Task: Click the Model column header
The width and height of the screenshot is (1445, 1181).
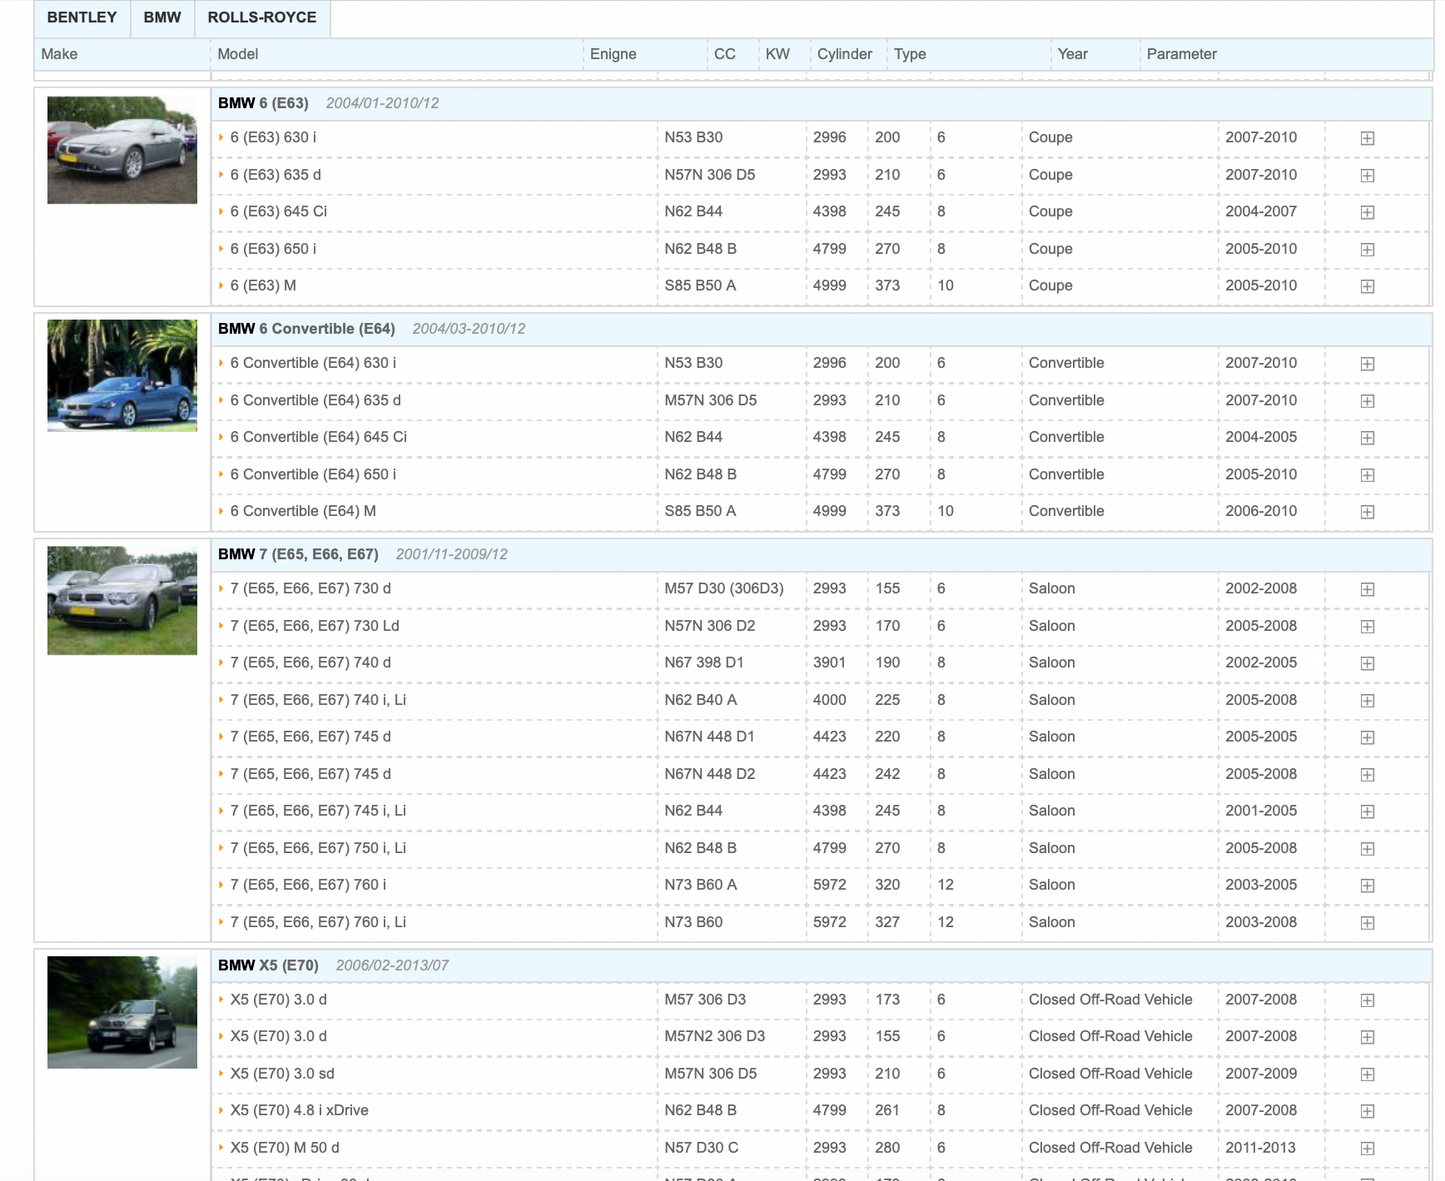Action: click(x=238, y=54)
